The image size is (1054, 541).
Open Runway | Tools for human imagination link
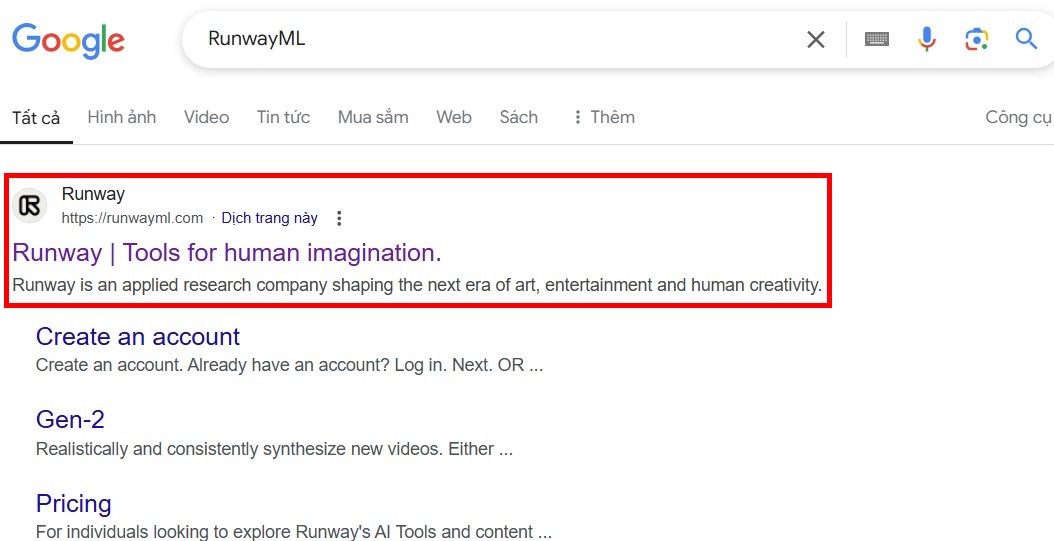(227, 253)
